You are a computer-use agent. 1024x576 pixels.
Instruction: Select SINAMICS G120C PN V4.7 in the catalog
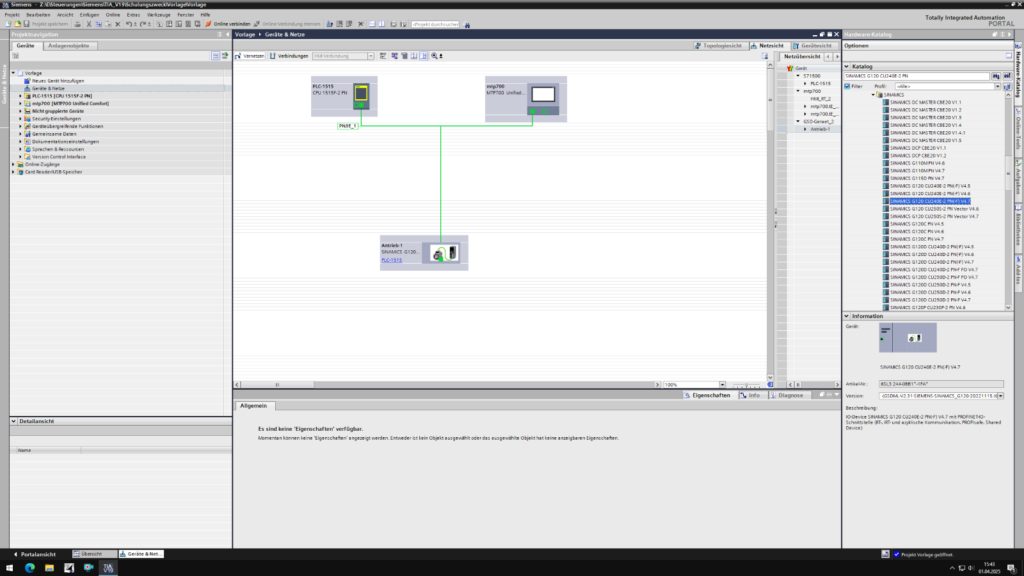point(916,239)
